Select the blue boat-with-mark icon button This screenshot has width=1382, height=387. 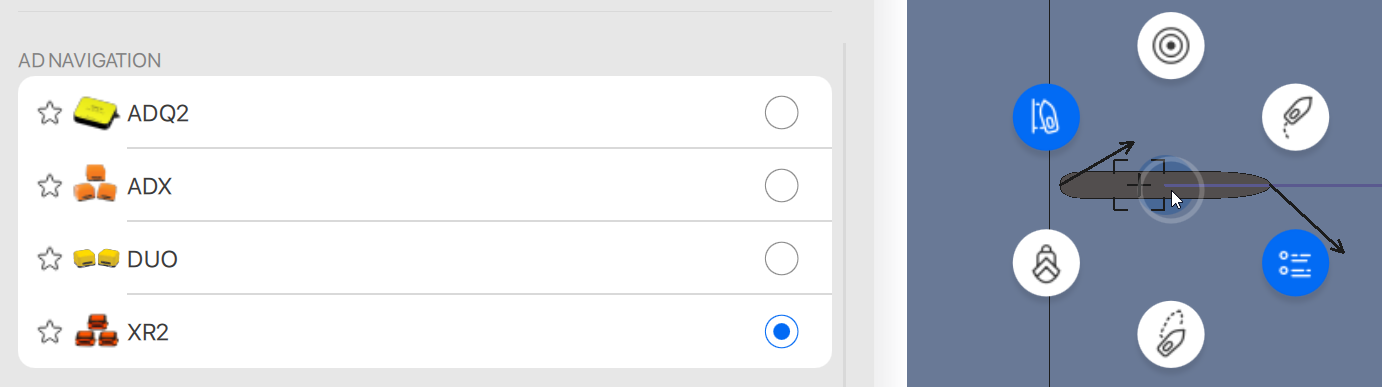pos(1046,117)
